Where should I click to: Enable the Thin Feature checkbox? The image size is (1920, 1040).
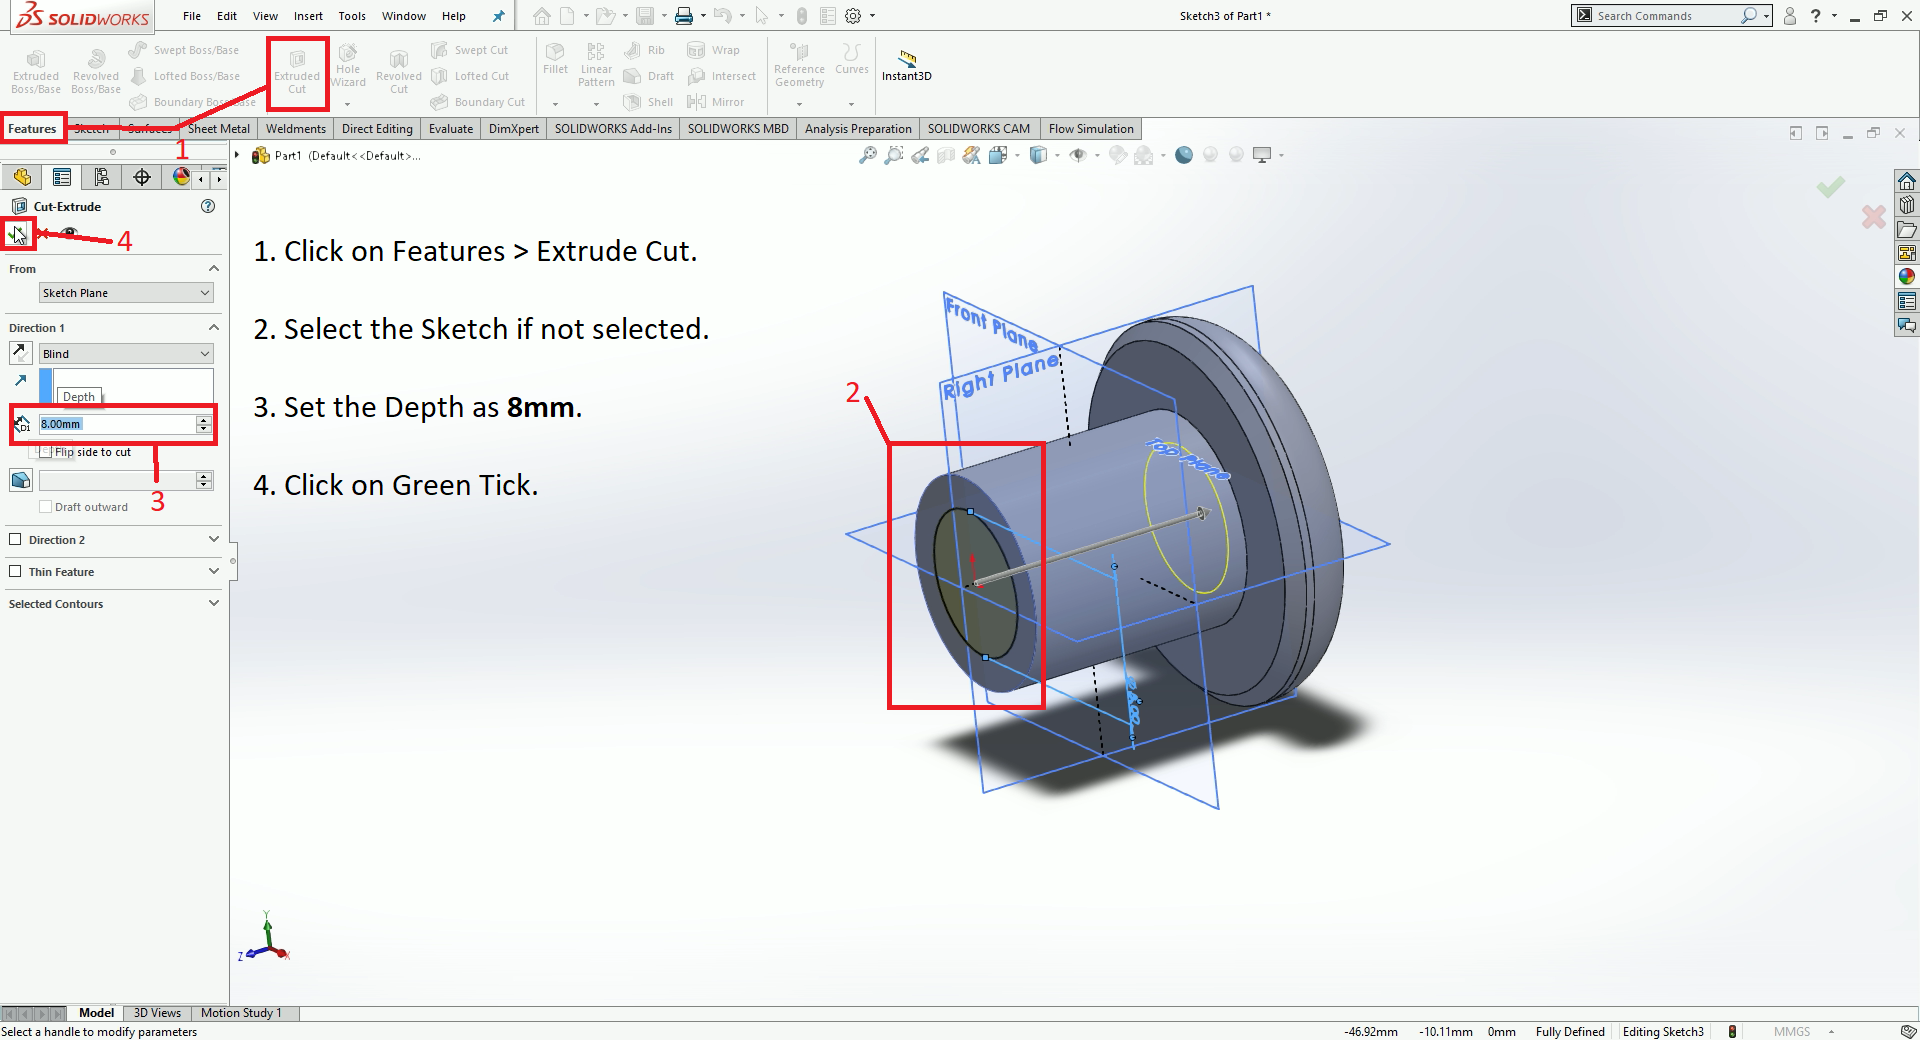[x=15, y=572]
